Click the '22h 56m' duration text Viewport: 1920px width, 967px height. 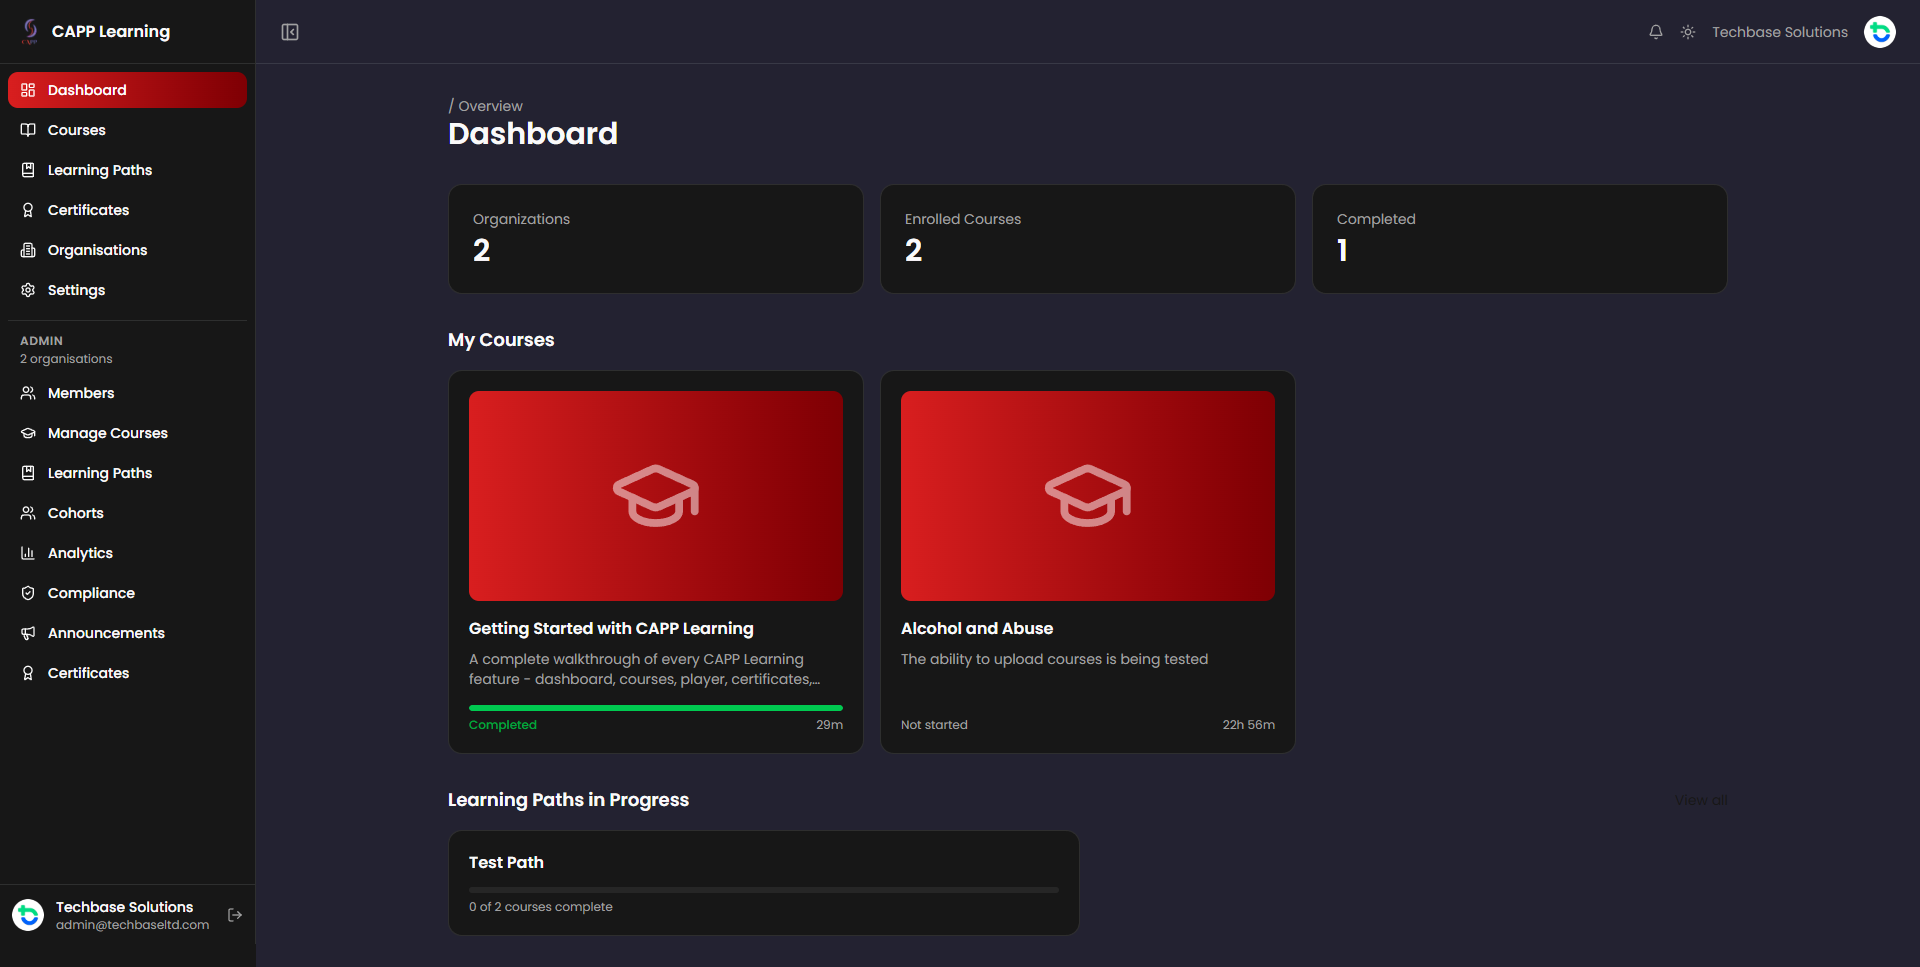pyautogui.click(x=1248, y=725)
